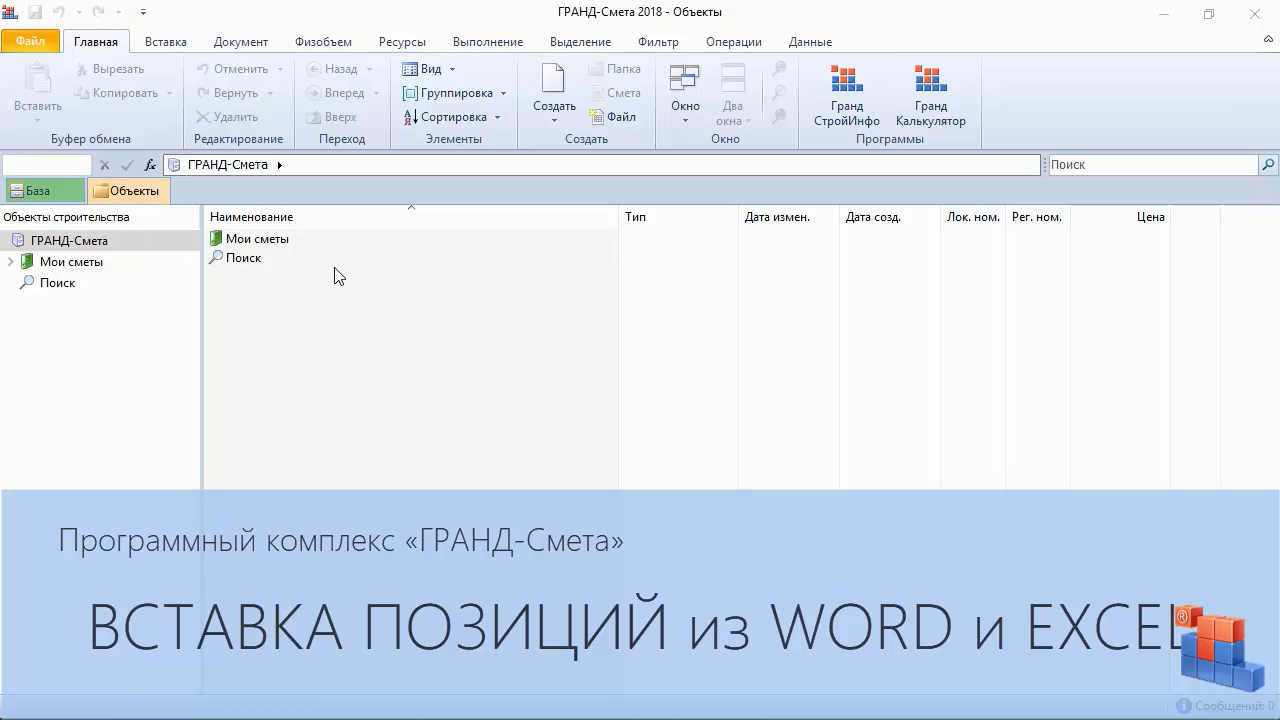Click the Дата измен. column header
1280x720 pixels.
(x=789, y=217)
